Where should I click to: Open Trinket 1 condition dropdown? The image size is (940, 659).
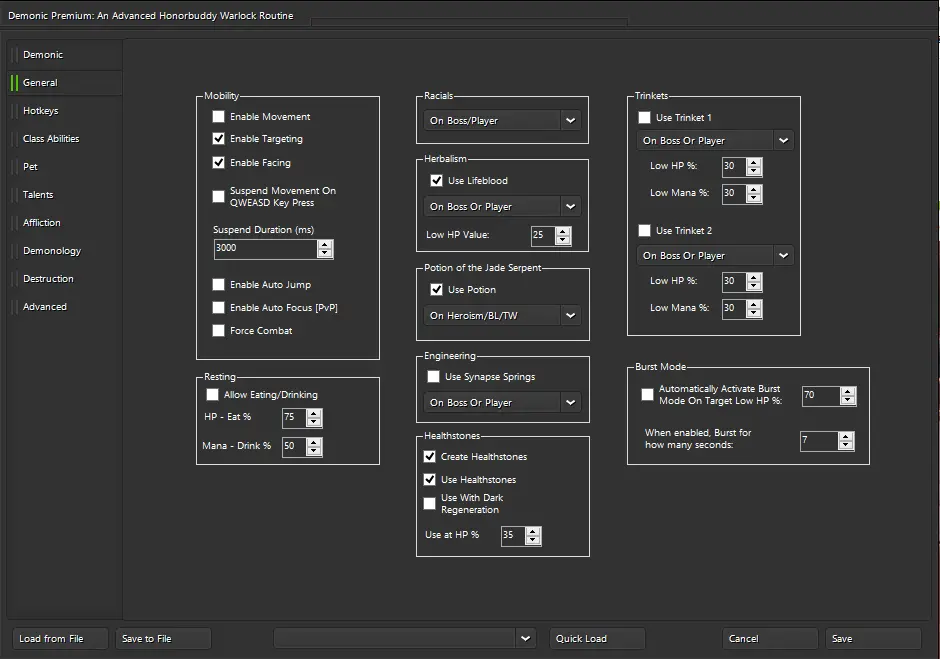point(715,140)
